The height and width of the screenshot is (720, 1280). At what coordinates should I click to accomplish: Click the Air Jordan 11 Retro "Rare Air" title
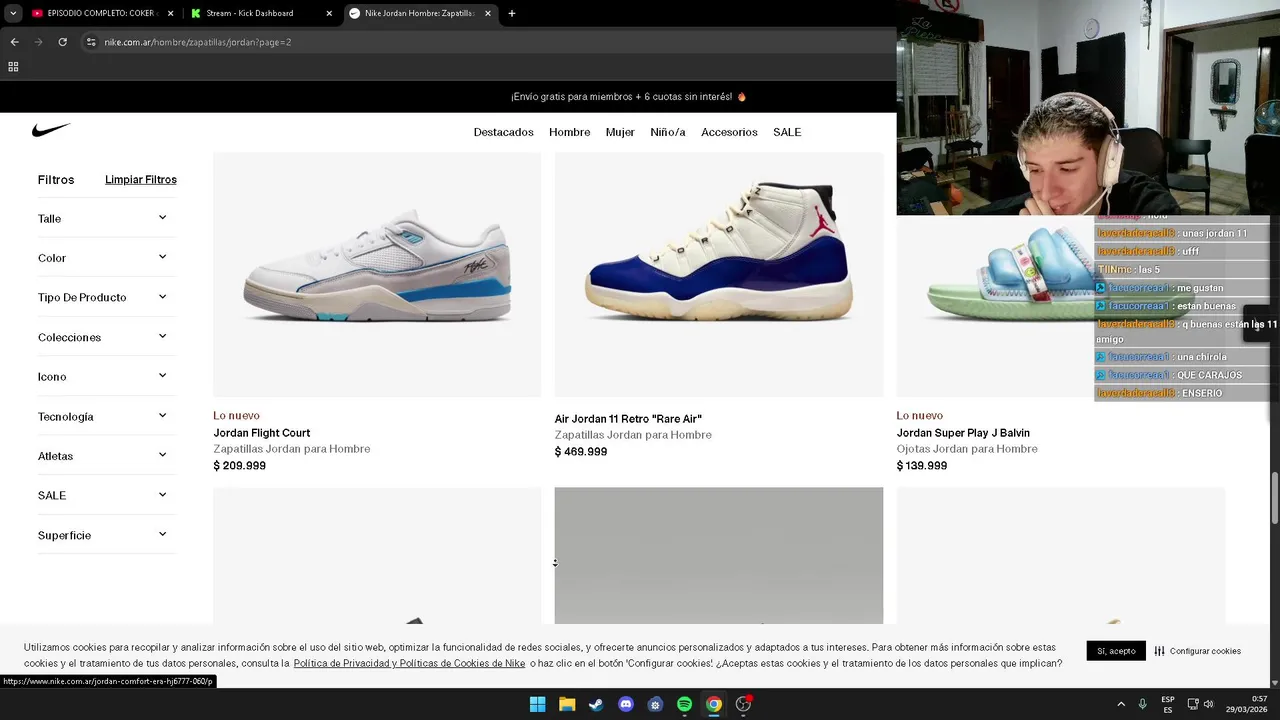click(x=628, y=419)
